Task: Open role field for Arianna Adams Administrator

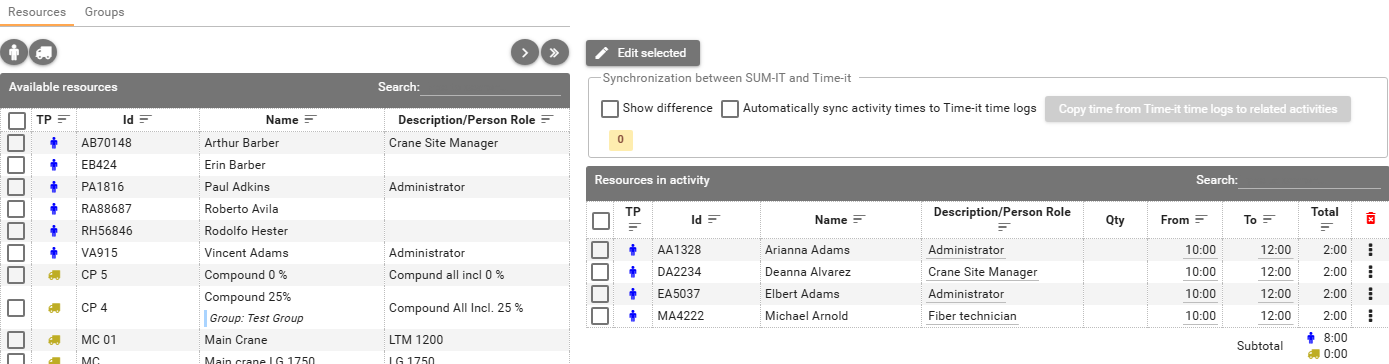Action: (966, 250)
